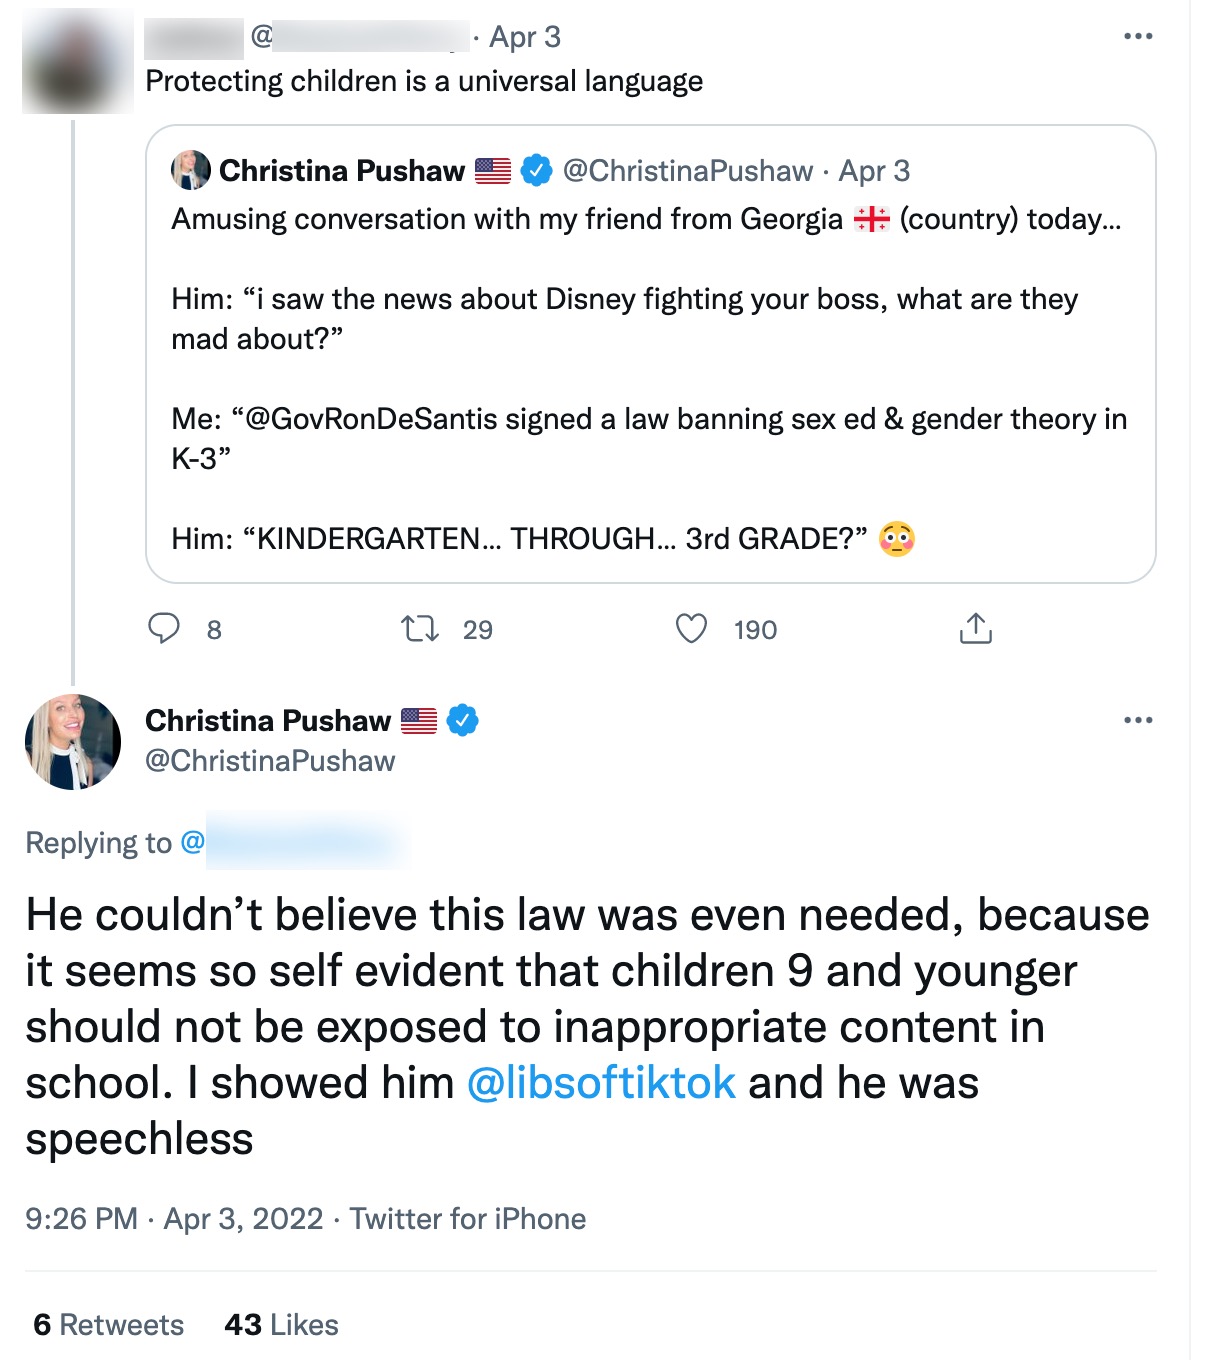The width and height of the screenshot is (1212, 1360).
Task: Click small avatar in quoted tweet
Action: pos(190,170)
